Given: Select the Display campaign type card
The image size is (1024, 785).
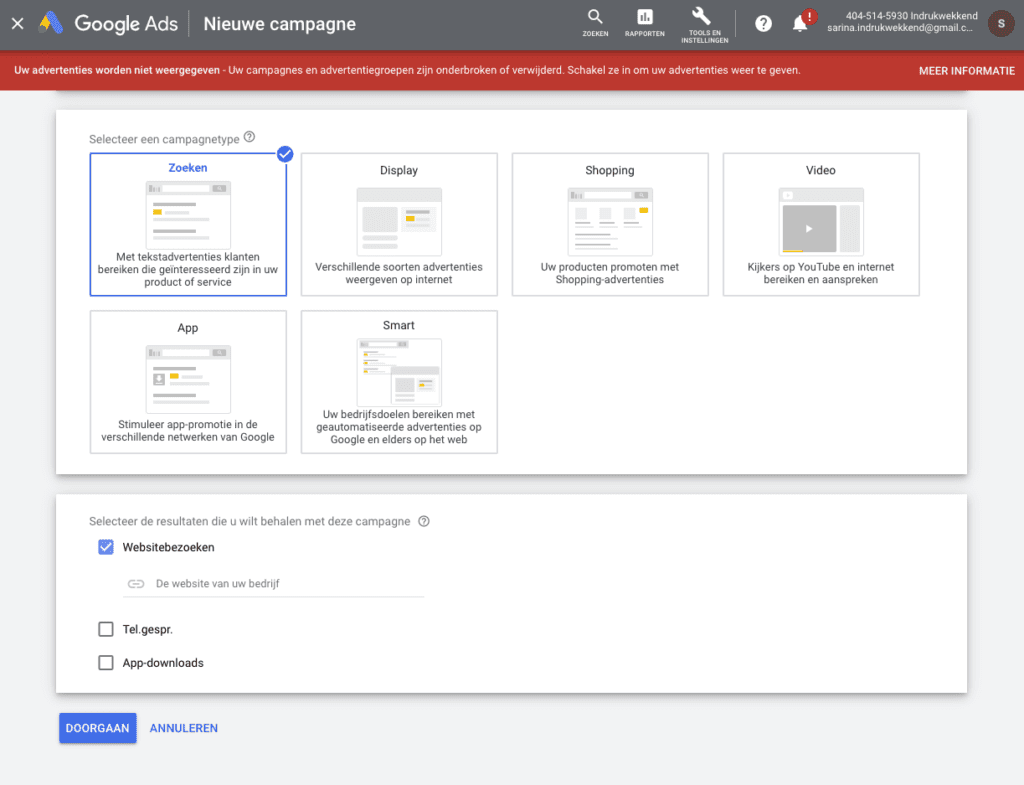Looking at the screenshot, I should (399, 224).
